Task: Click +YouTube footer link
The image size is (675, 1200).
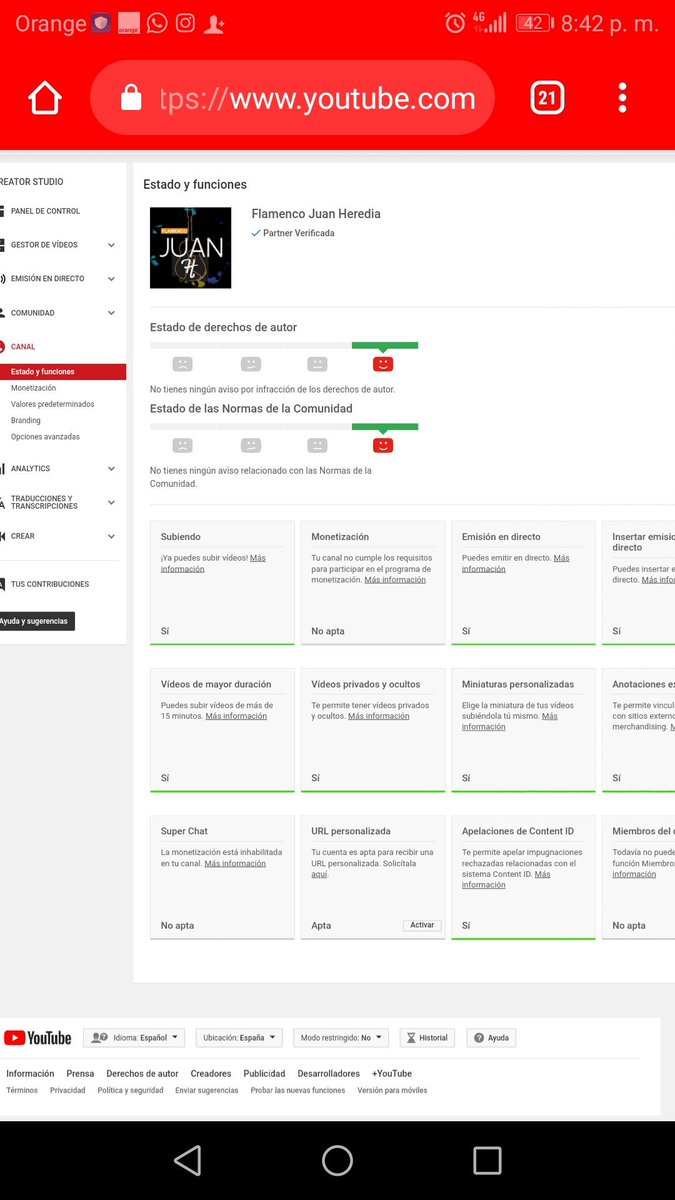Action: (391, 1073)
